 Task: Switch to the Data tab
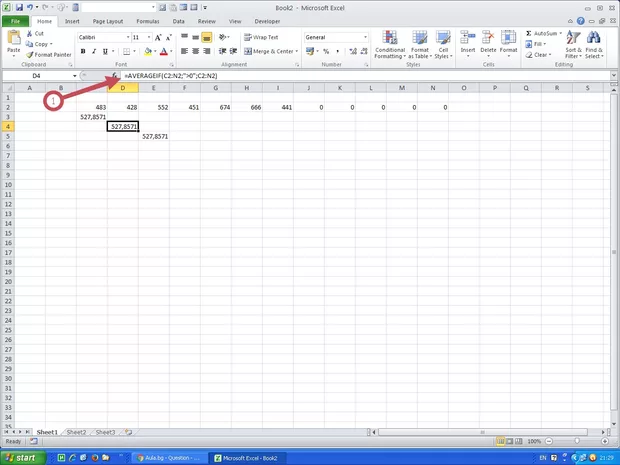coord(178,21)
